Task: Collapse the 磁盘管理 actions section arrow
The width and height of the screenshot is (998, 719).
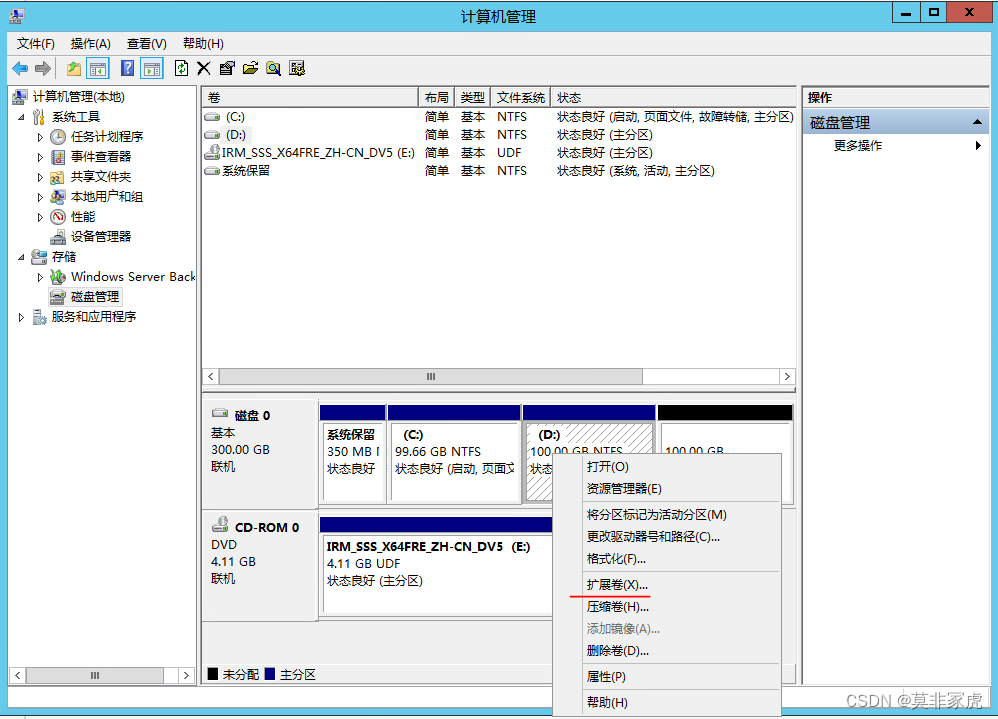Action: click(x=977, y=122)
